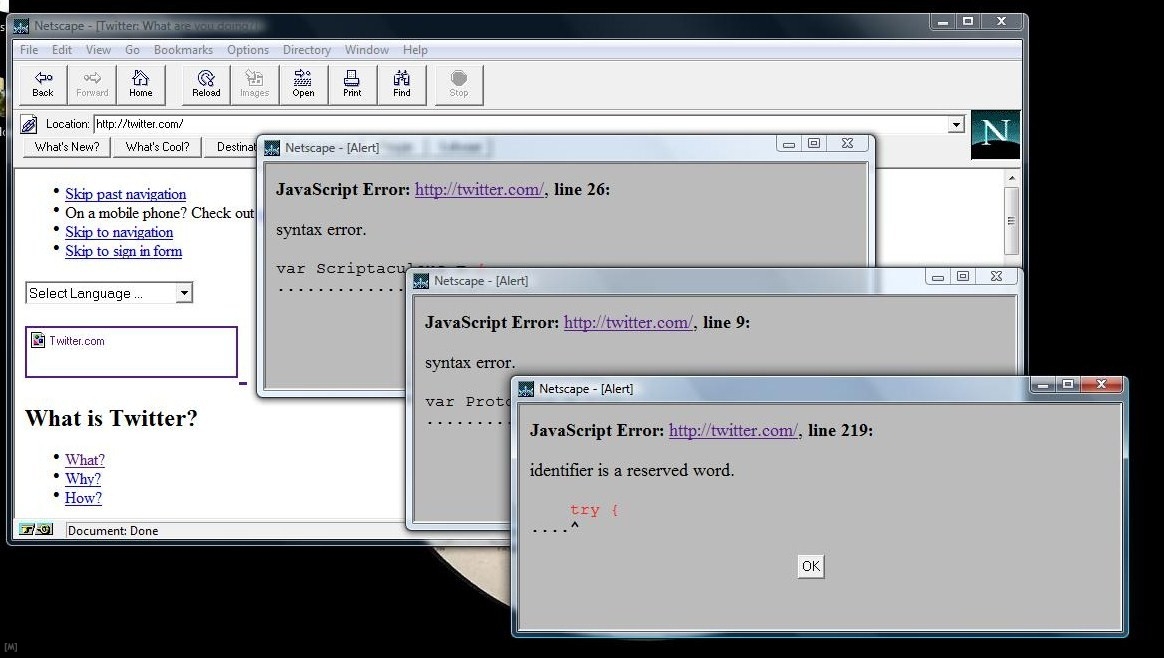Screen dimensions: 1164x658
Task: Click the security status icon in status bar
Action: [36, 530]
